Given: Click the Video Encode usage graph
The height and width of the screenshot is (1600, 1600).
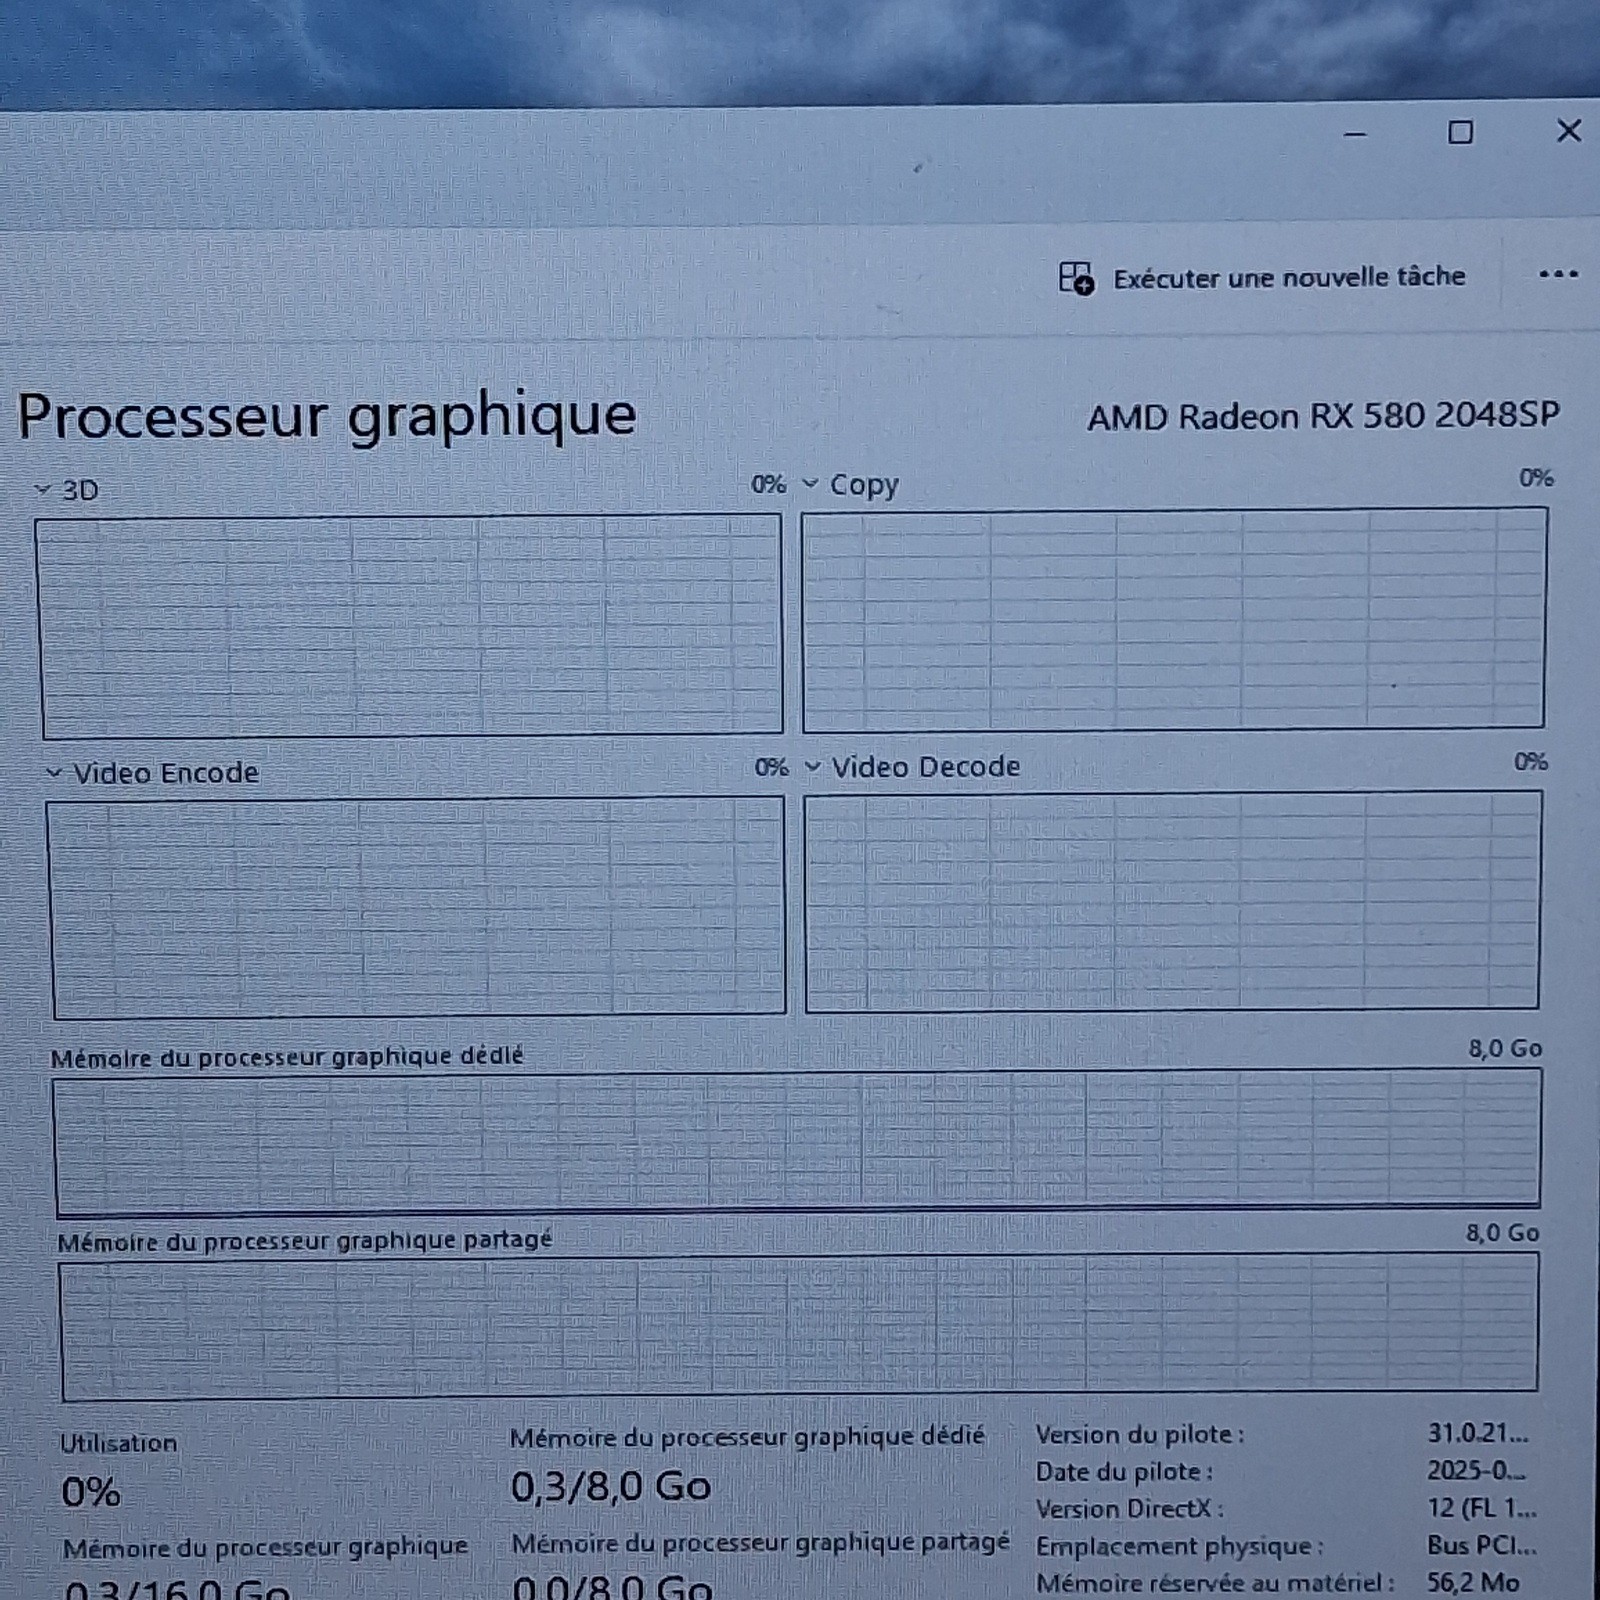Looking at the screenshot, I should click(x=417, y=908).
